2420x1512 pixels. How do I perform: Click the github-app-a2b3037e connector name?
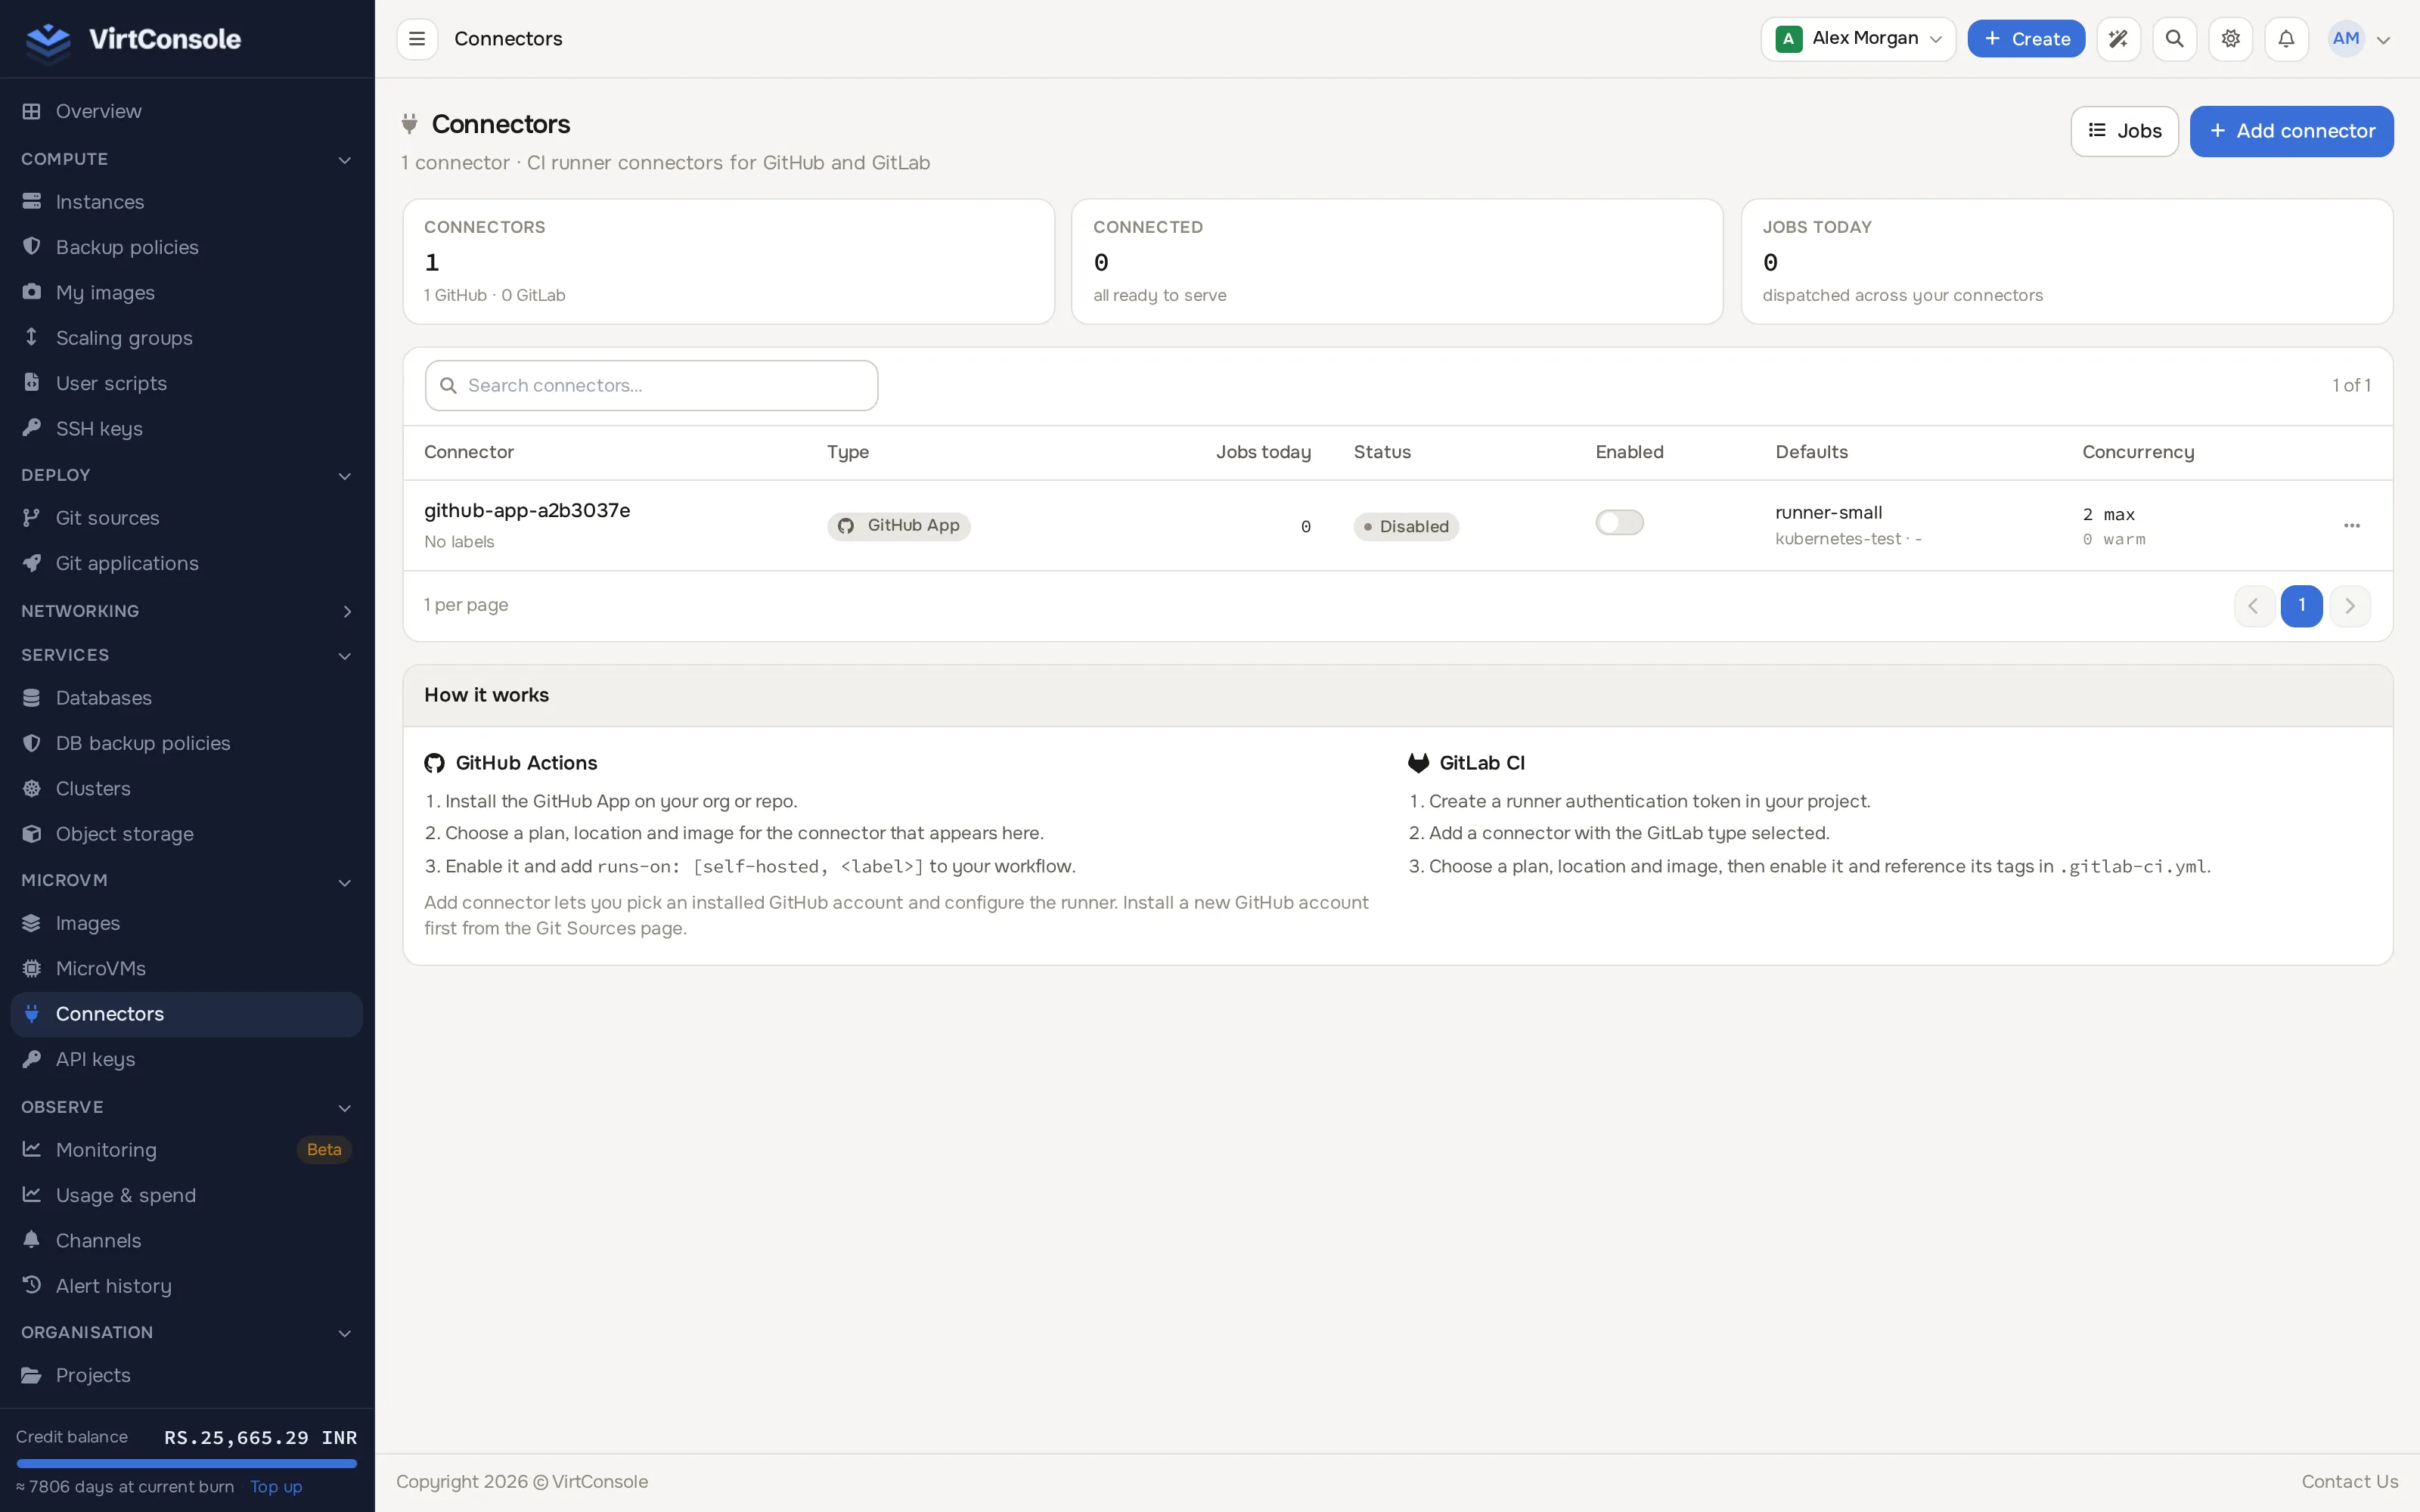[527, 510]
